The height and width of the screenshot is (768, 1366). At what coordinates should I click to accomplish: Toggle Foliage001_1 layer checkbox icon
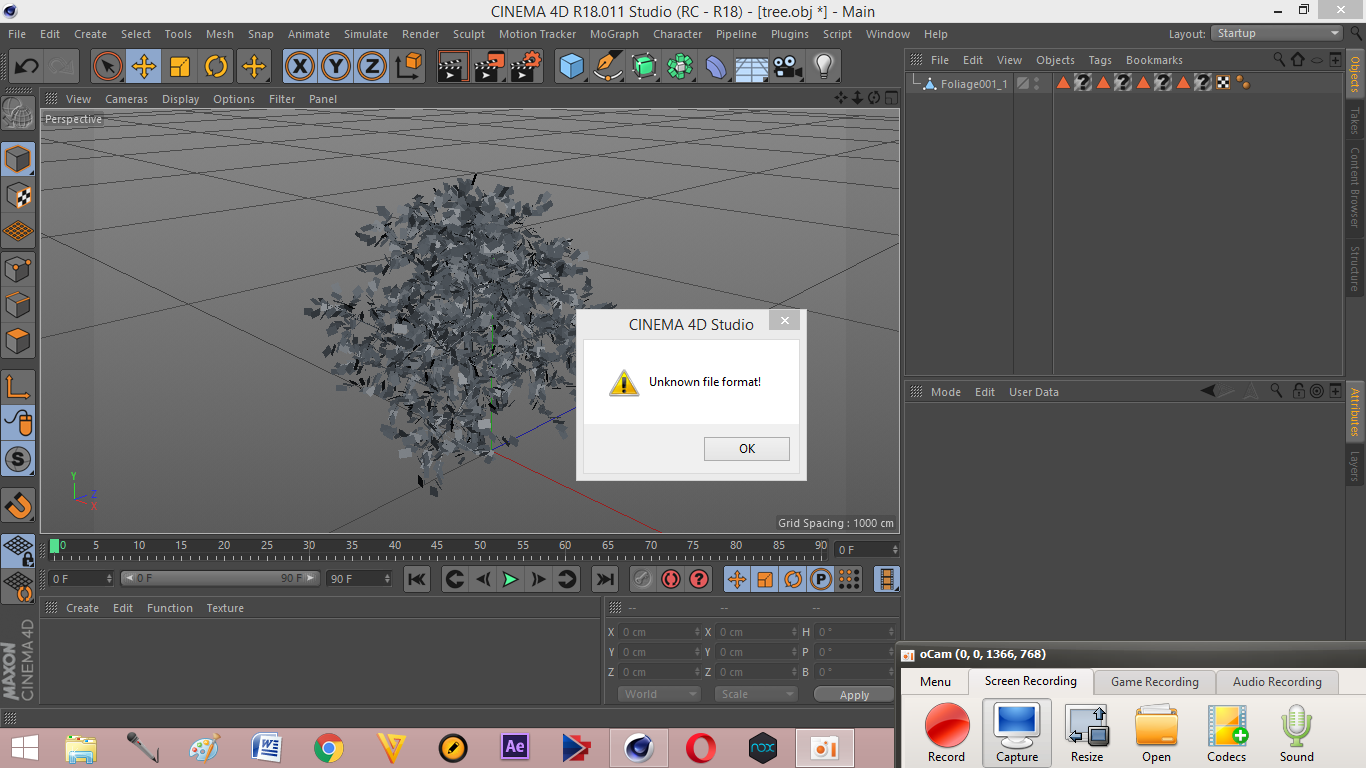pyautogui.click(x=1022, y=83)
